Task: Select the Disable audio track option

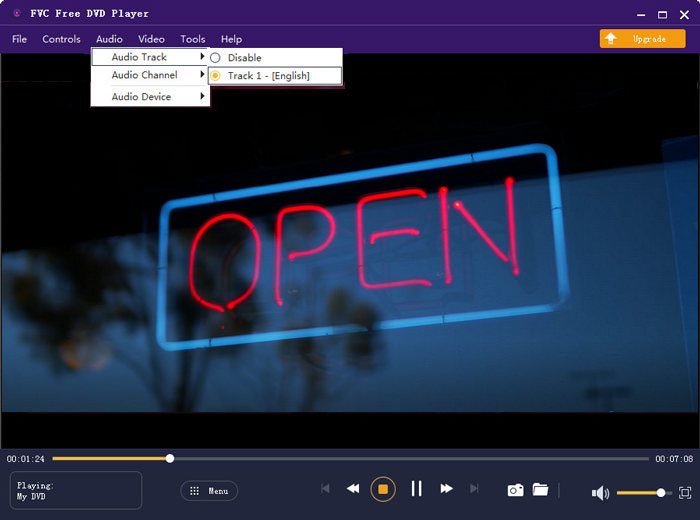Action: point(275,58)
